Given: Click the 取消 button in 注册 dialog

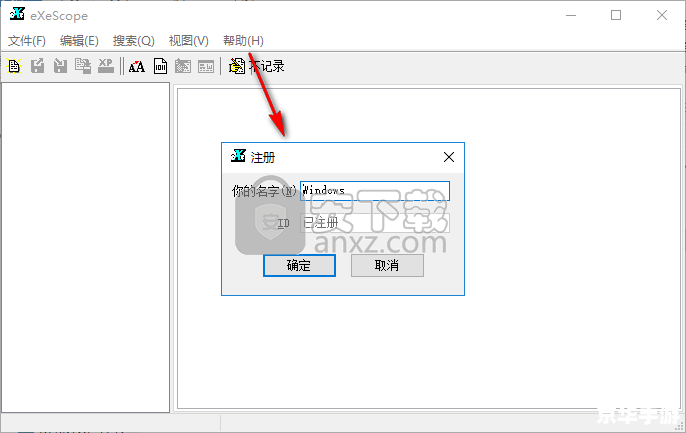Looking at the screenshot, I should pyautogui.click(x=387, y=265).
